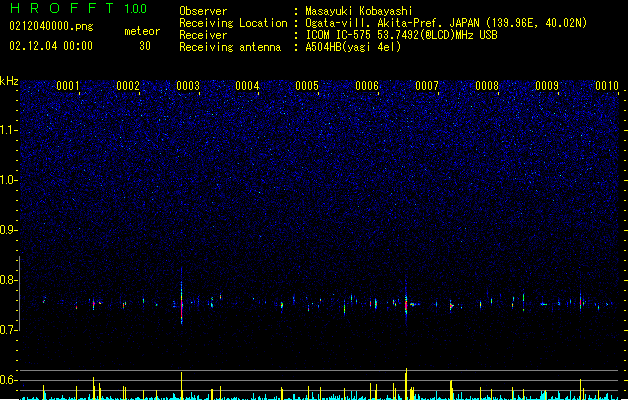Viewport: 629px width, 400px height.
Task: Click time marker 0002
Action: pyautogui.click(x=128, y=86)
